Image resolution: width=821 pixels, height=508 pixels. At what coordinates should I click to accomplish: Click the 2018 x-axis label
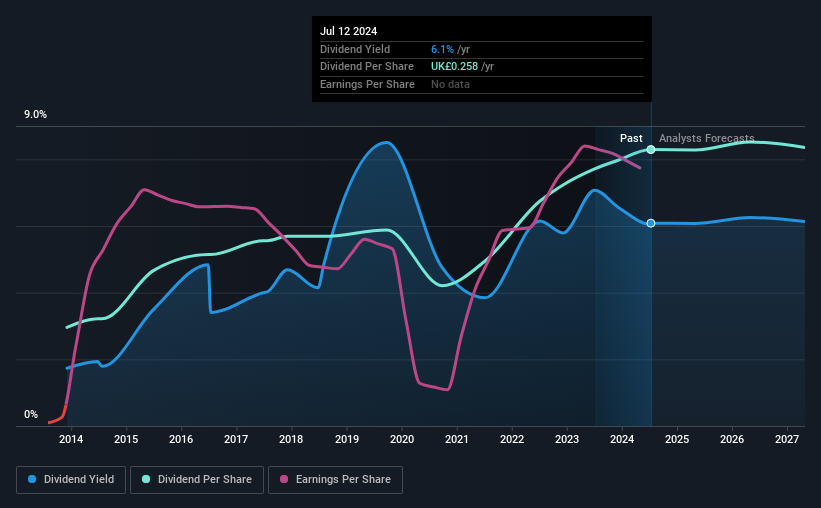(291, 439)
